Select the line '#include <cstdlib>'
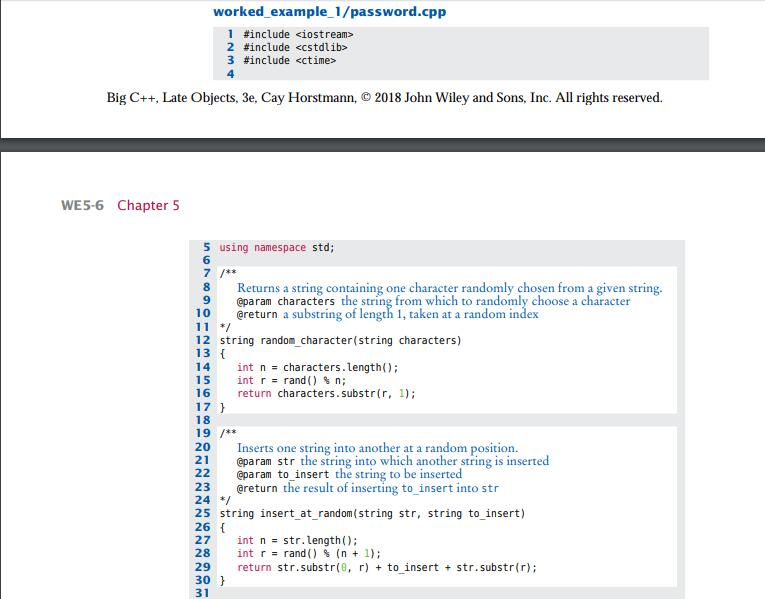Viewport: 765px width, 599px height. coord(295,47)
